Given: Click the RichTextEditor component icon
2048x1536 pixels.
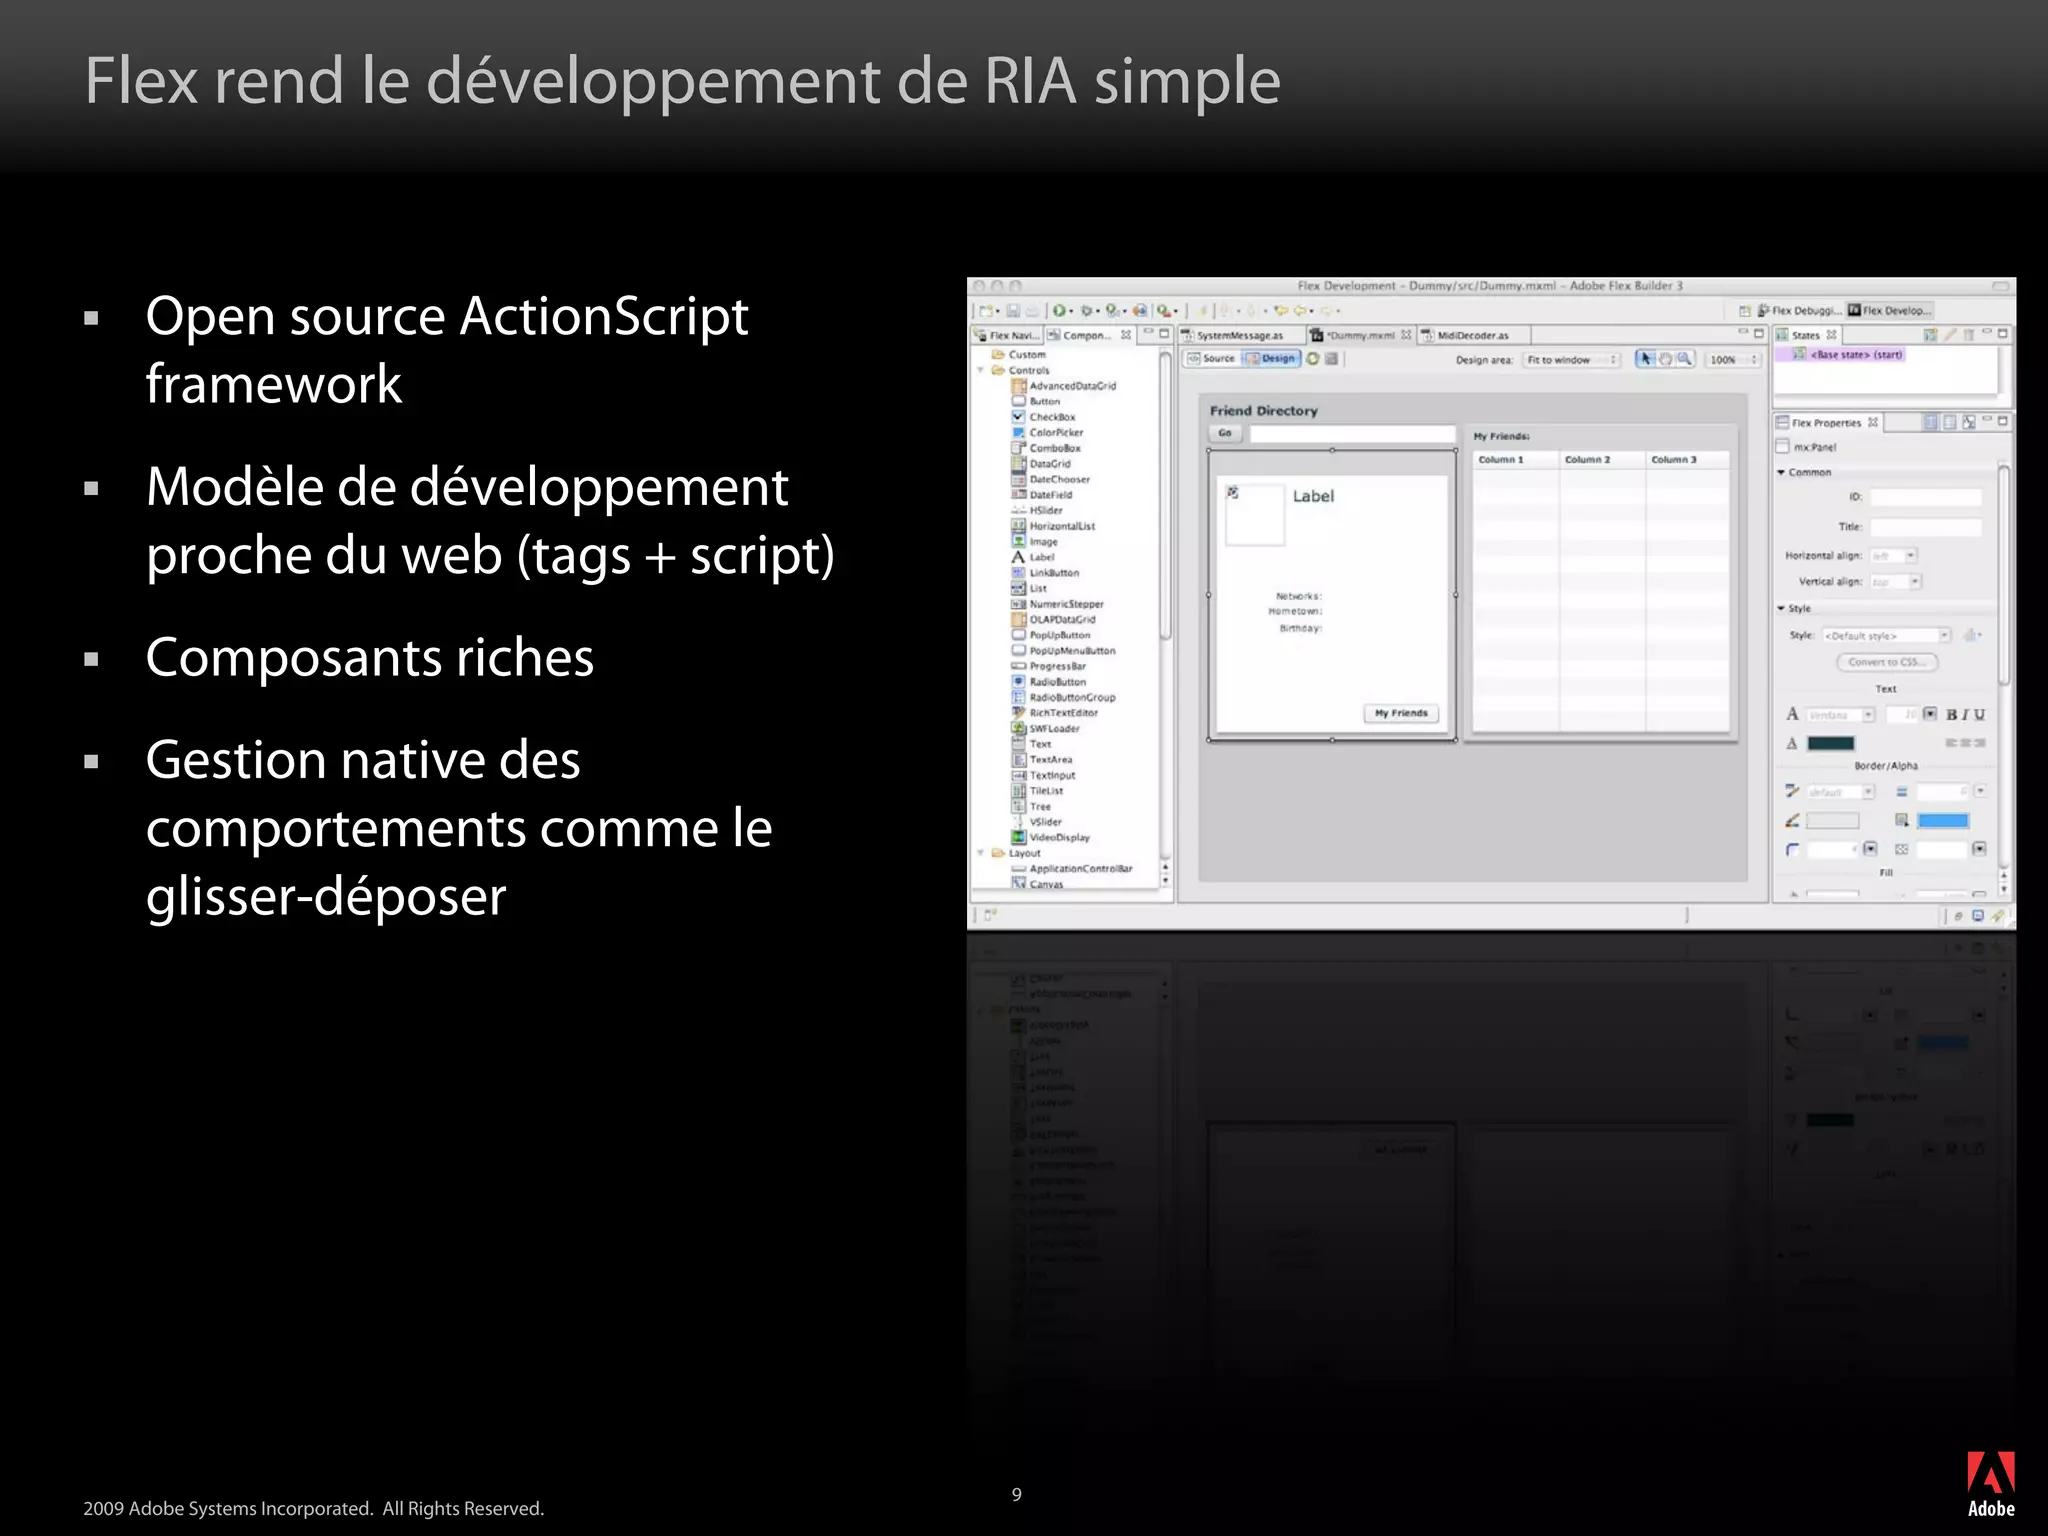Looking at the screenshot, I should (x=1019, y=712).
